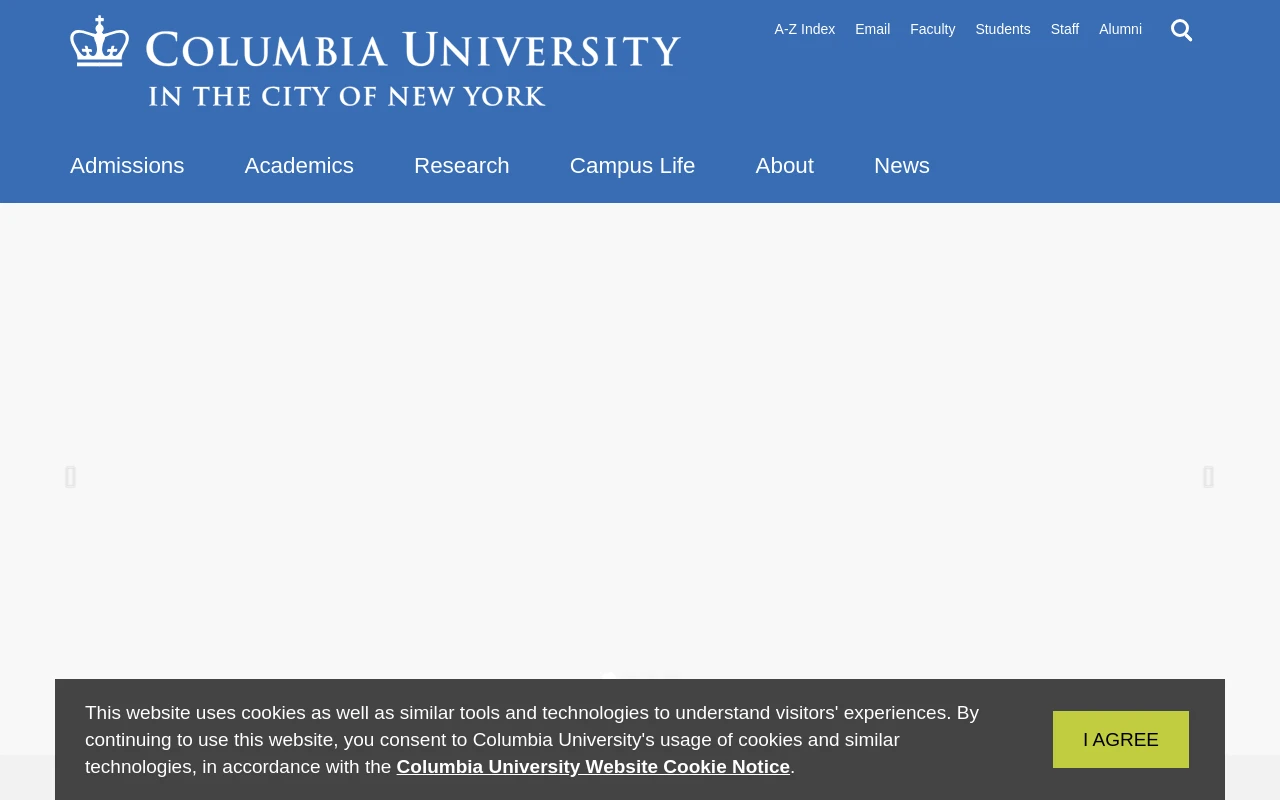Expand the Admissions navigation menu
This screenshot has width=1280, height=800.
point(127,166)
